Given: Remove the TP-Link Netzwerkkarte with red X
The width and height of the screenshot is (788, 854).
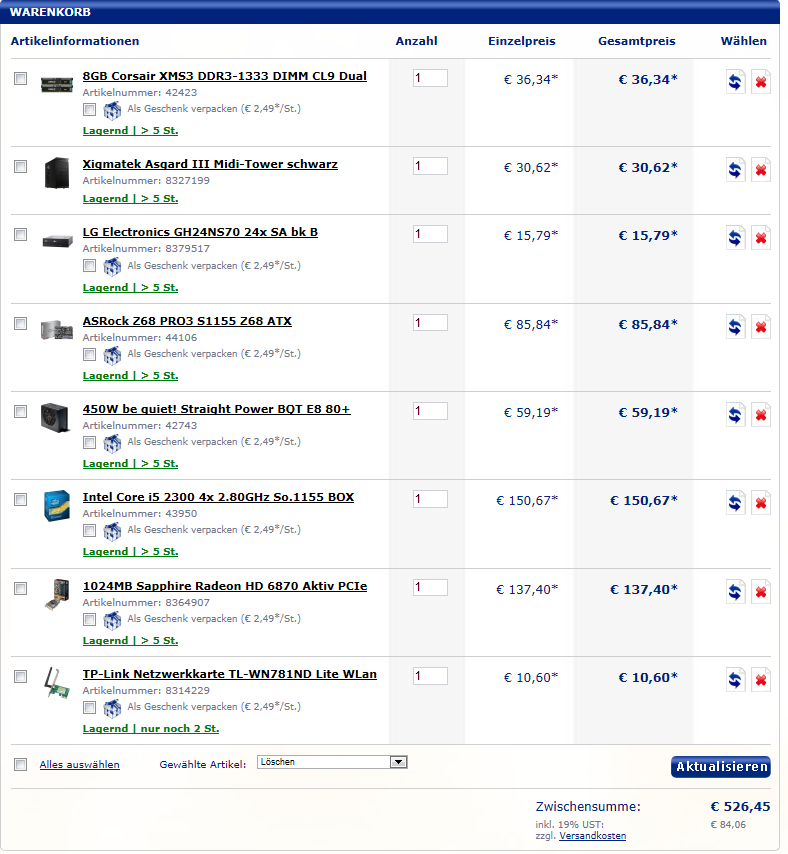Looking at the screenshot, I should point(761,680).
